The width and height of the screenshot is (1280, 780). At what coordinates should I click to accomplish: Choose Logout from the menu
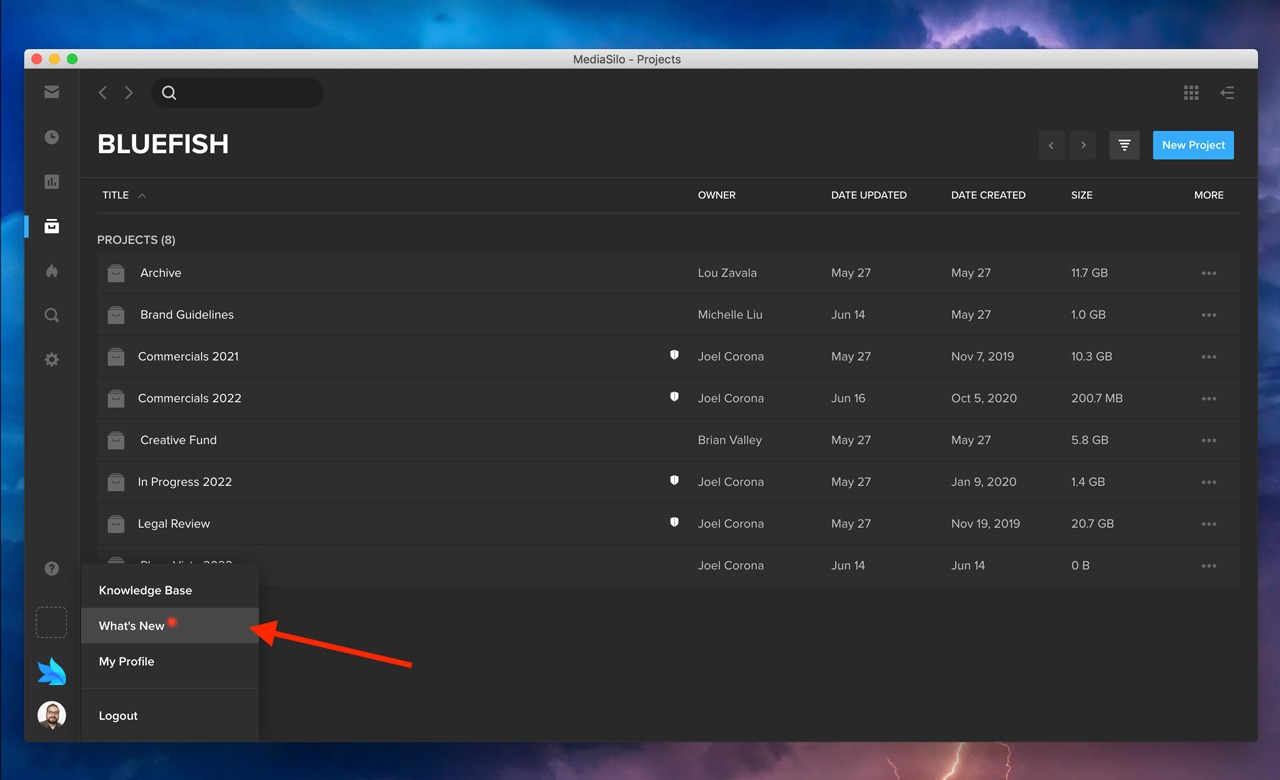pos(170,715)
